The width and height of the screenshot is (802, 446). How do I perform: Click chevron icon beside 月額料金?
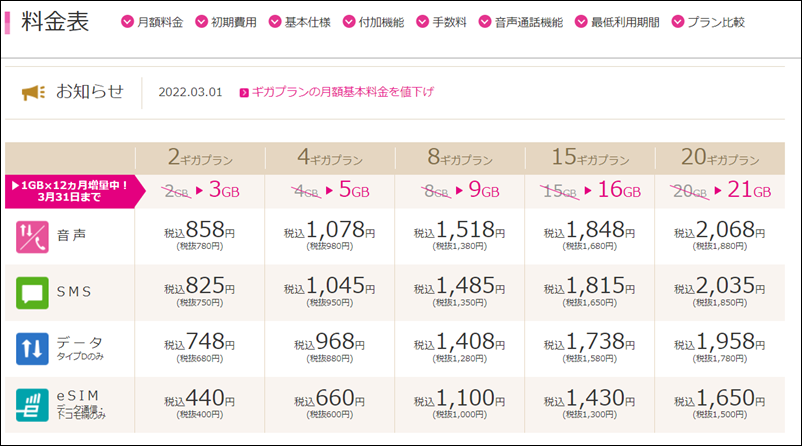[x=126, y=22]
